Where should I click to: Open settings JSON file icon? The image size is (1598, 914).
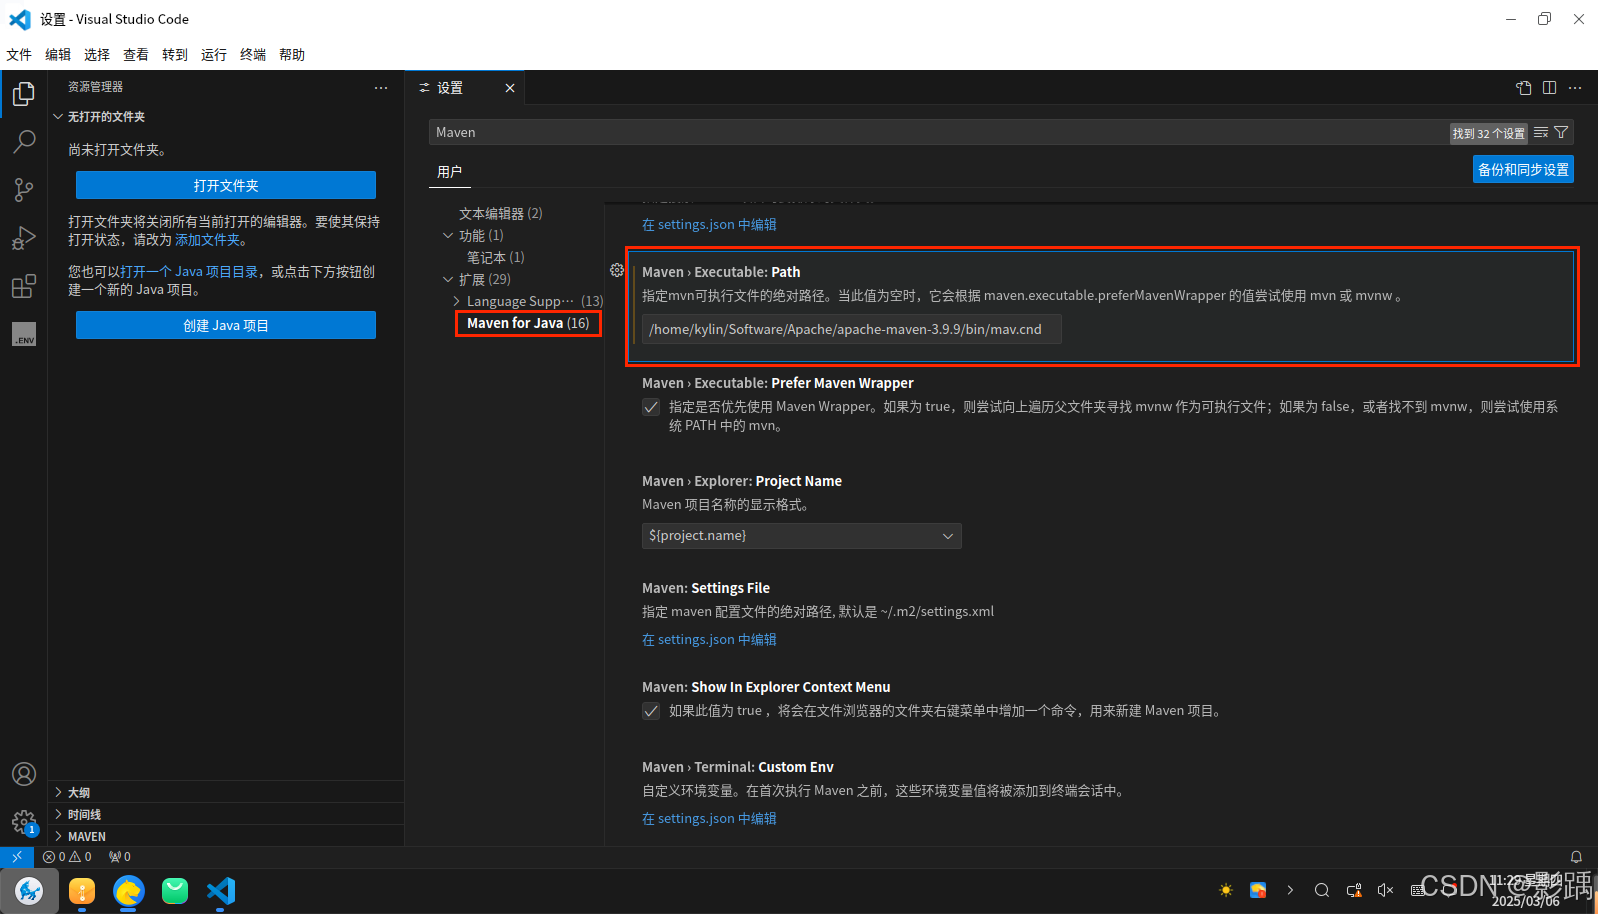click(x=1523, y=88)
